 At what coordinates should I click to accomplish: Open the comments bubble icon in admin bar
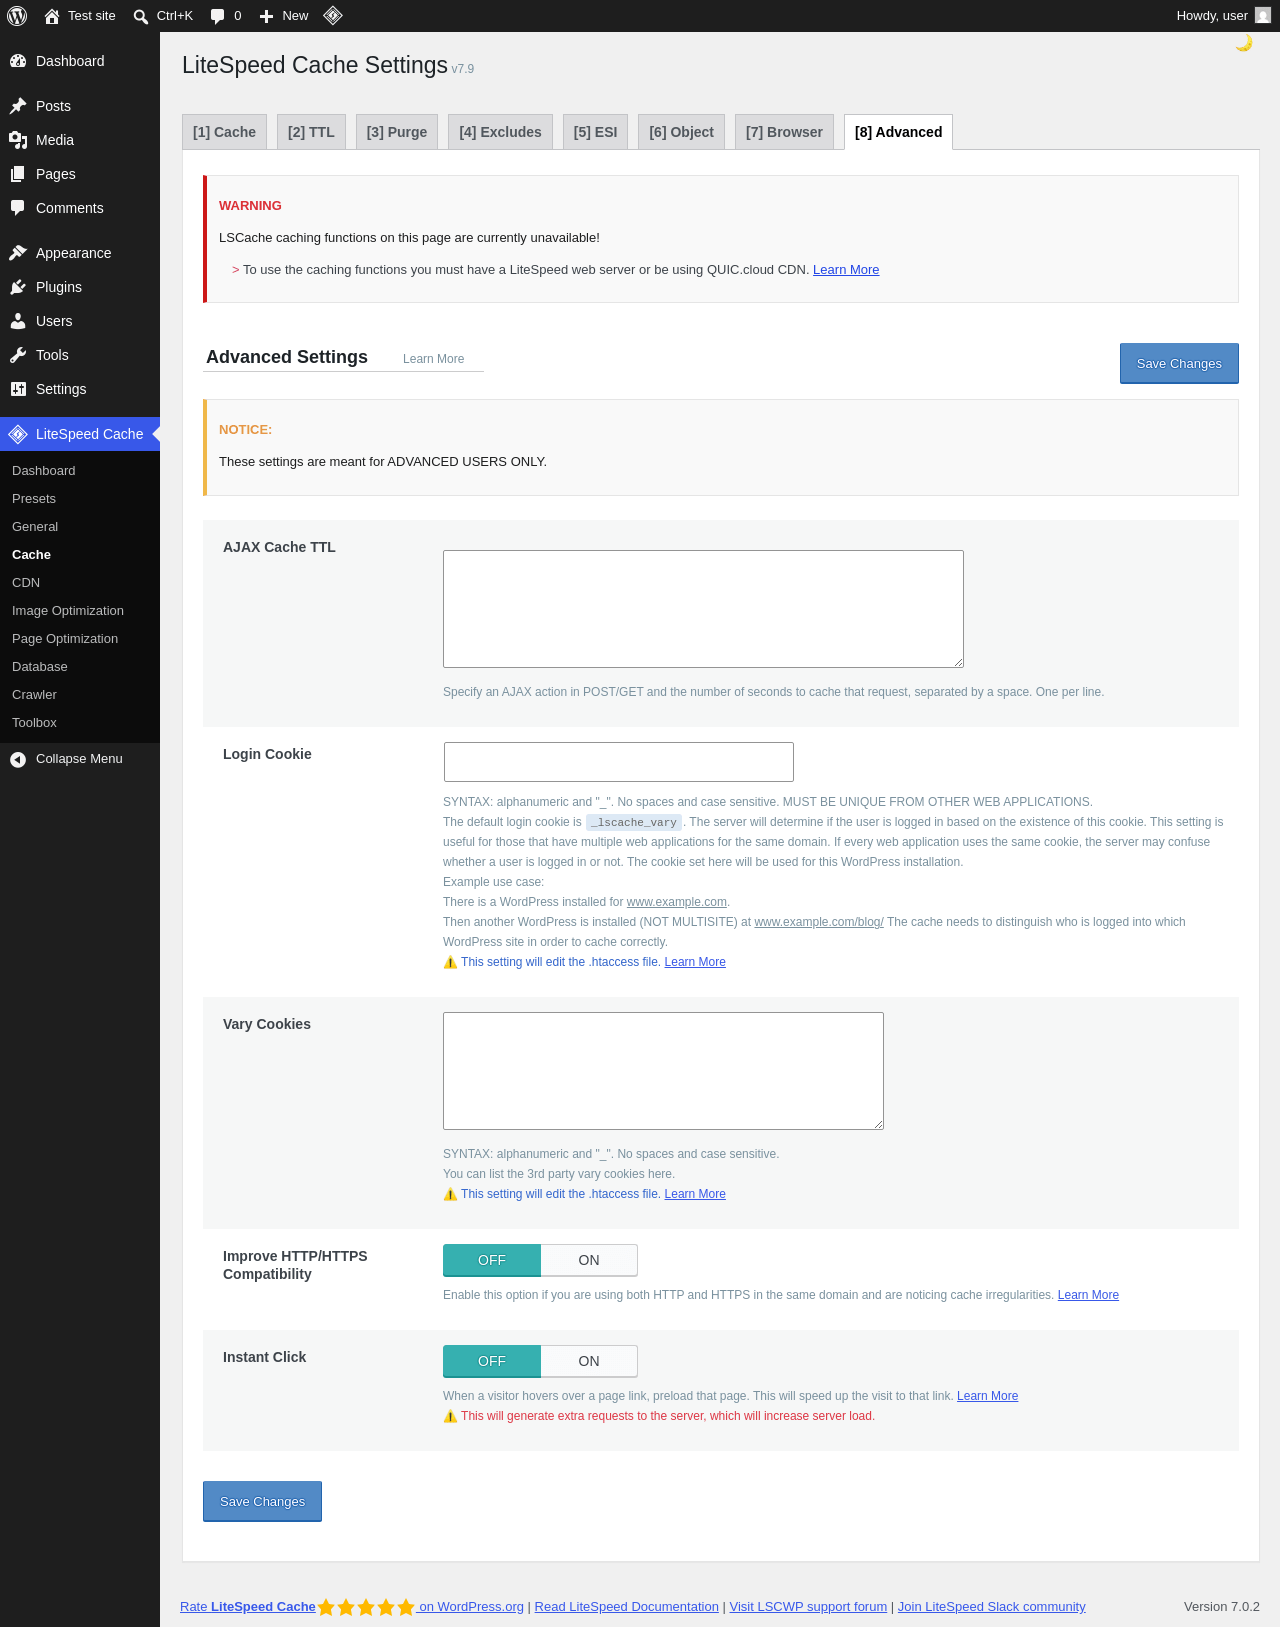pos(217,16)
